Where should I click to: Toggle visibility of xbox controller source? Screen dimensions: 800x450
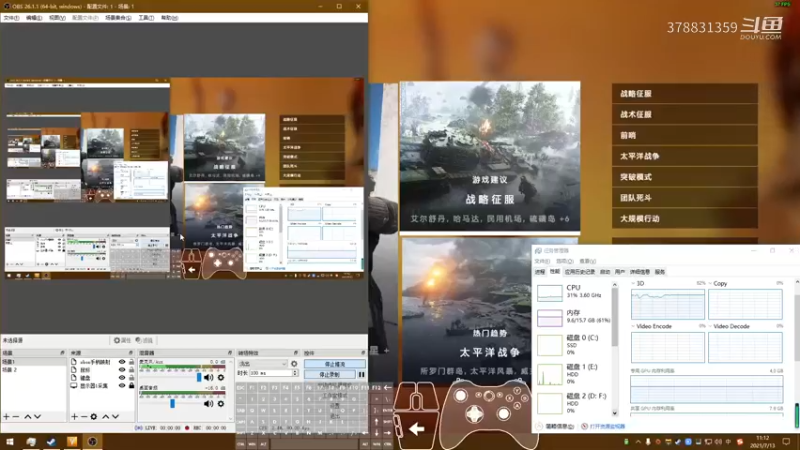pyautogui.click(x=122, y=362)
